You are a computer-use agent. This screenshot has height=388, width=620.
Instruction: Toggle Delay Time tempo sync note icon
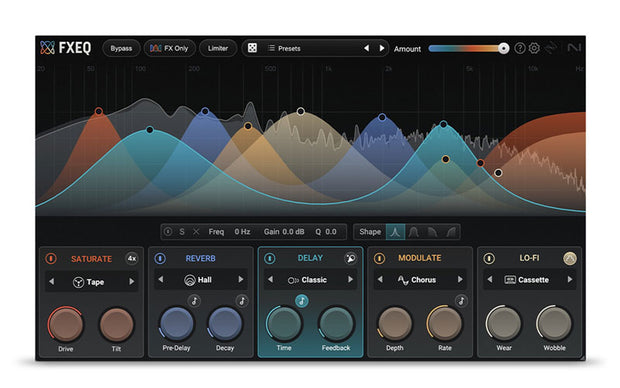pos(302,301)
